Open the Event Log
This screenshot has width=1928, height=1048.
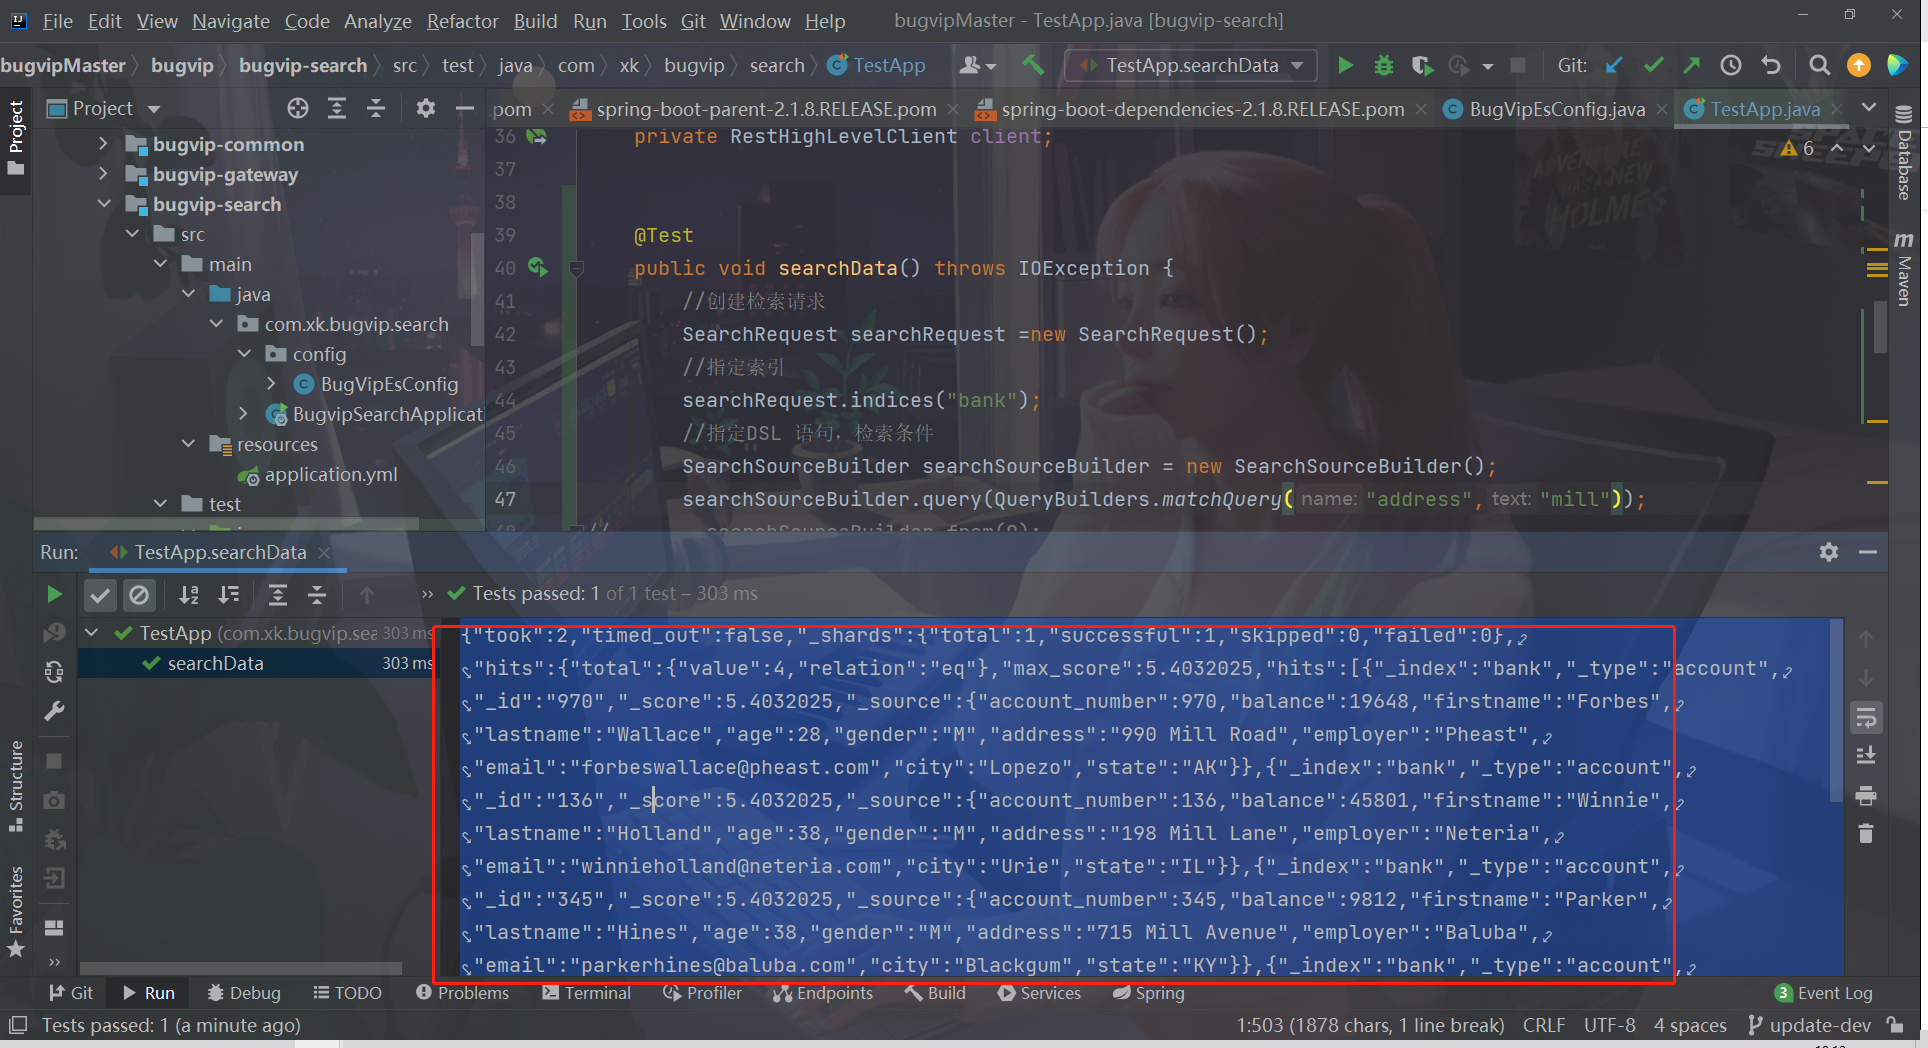point(1834,992)
